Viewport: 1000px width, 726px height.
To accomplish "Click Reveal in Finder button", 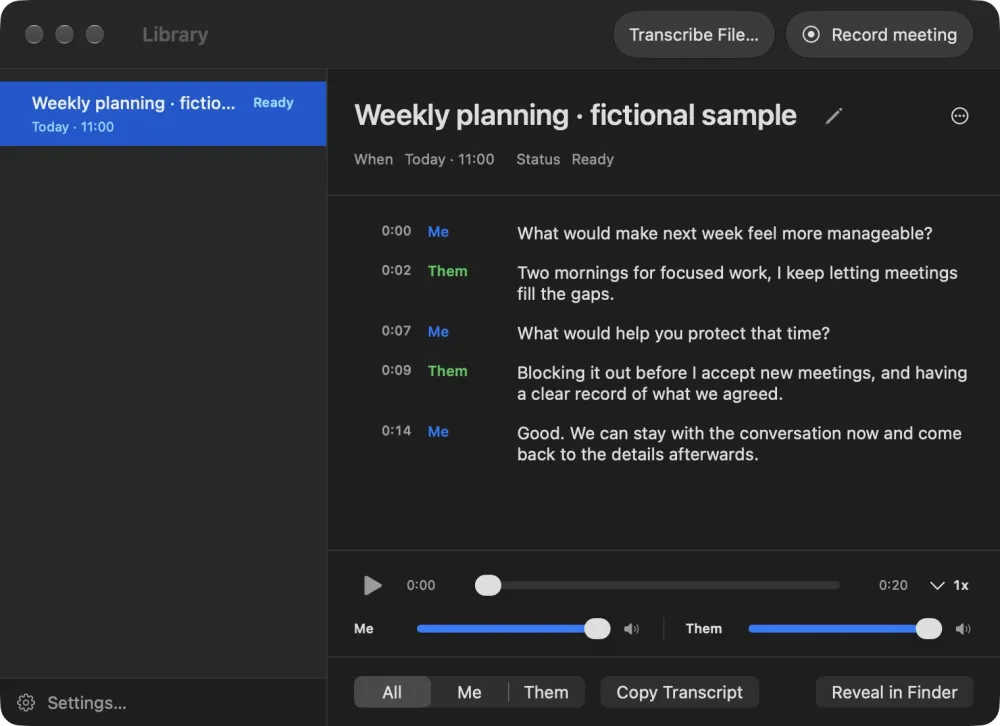I will pos(894,692).
